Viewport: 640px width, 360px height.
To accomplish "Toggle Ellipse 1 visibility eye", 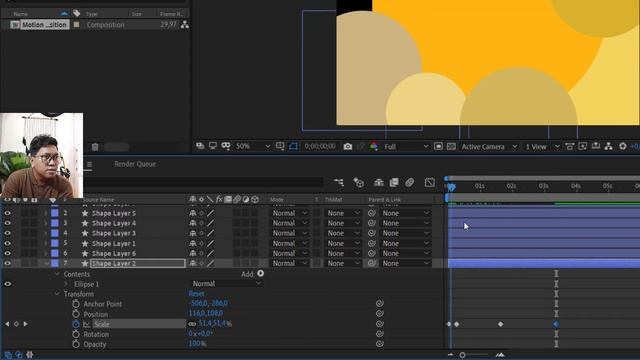I will [x=7, y=284].
